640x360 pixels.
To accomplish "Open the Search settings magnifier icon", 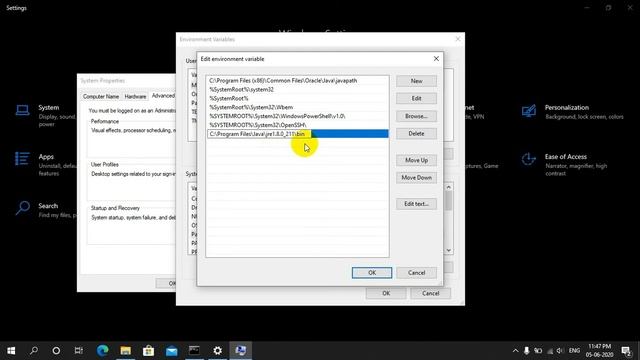I will 22,208.
